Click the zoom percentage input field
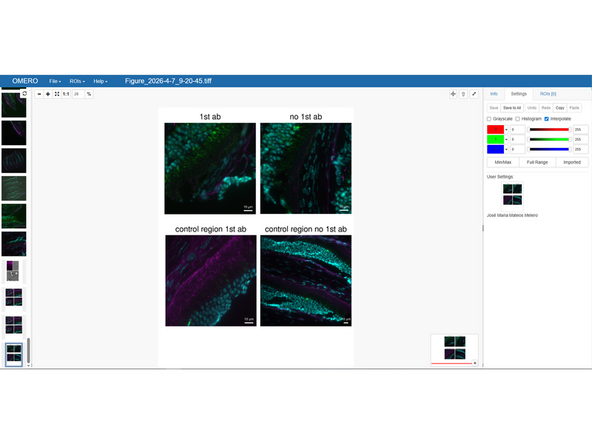Image resolution: width=592 pixels, height=444 pixels. point(78,94)
